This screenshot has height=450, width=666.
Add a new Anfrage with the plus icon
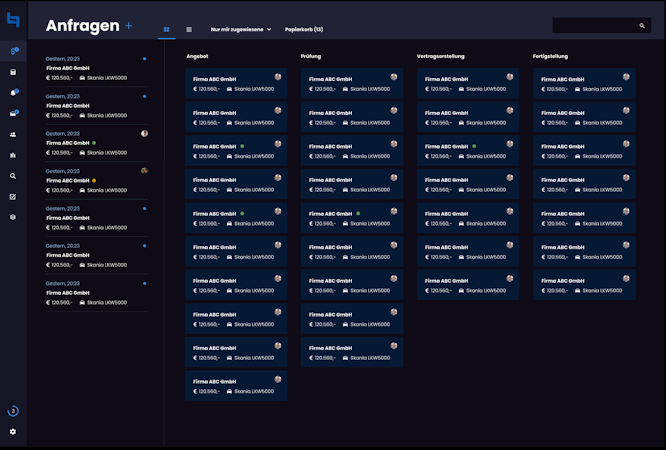[128, 26]
